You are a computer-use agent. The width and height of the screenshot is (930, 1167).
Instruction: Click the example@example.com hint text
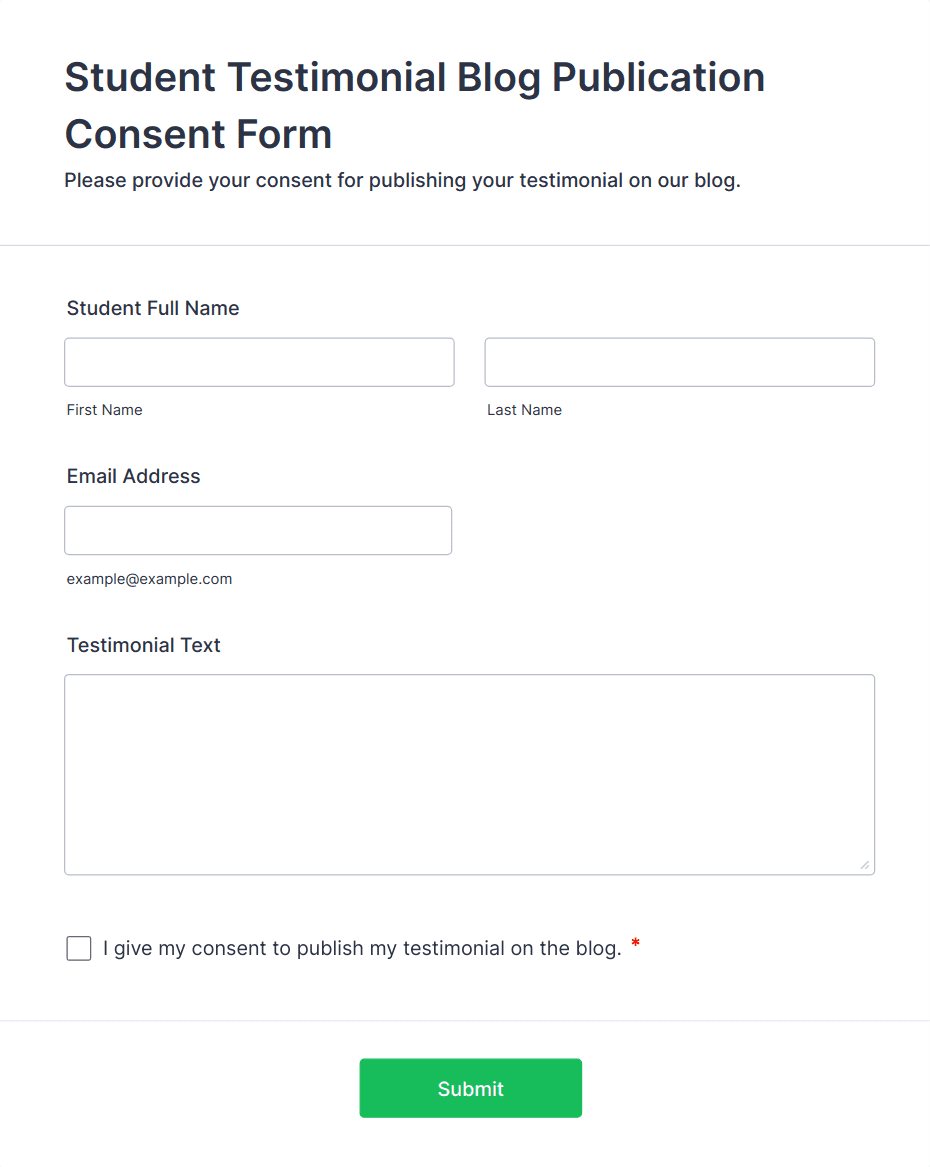[149, 579]
